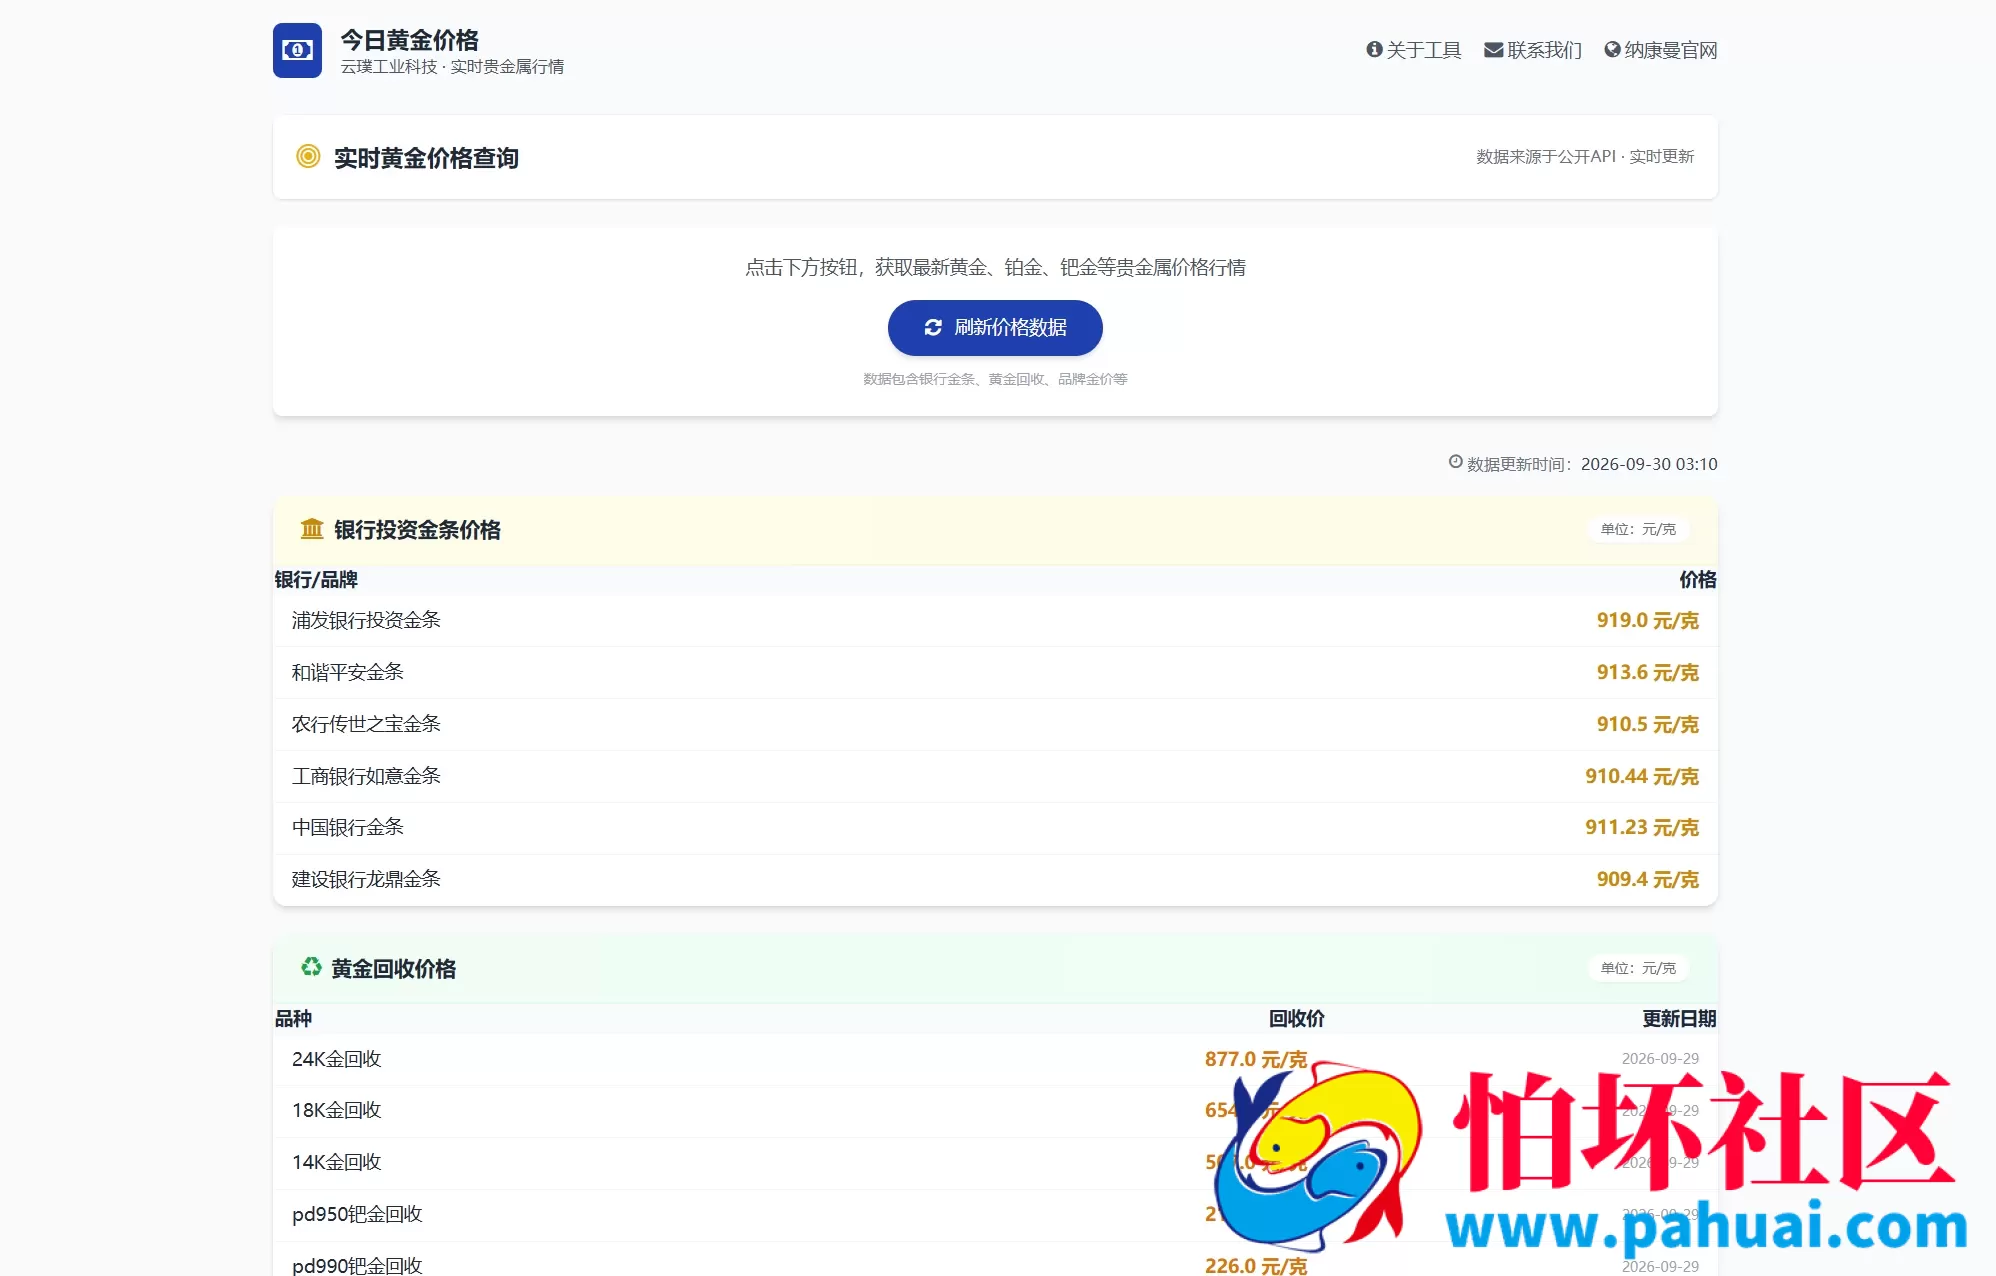Click the clock icon by 数据更新时间
Screen dimensions: 1996x1276
point(1456,462)
